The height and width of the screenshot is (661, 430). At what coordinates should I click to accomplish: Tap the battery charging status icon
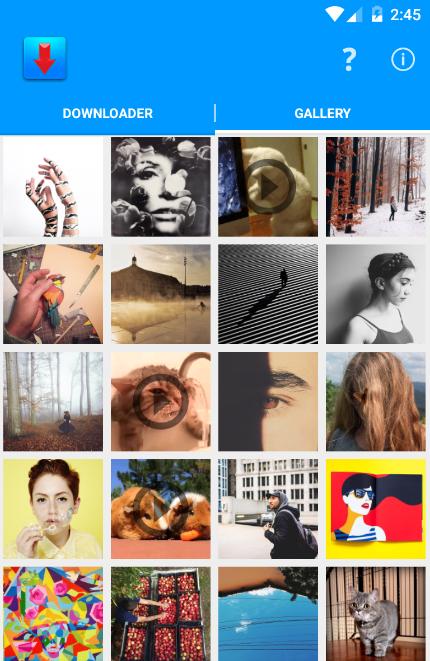(x=376, y=15)
